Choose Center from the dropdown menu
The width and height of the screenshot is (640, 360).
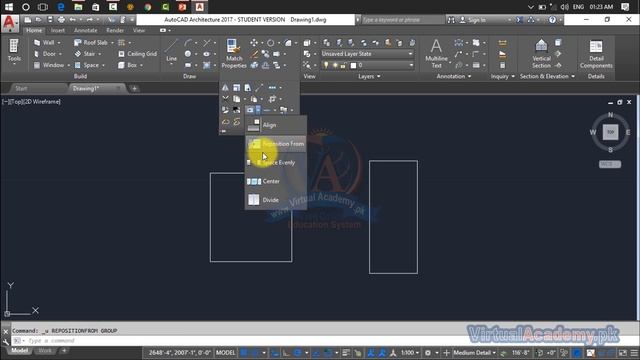pyautogui.click(x=276, y=181)
